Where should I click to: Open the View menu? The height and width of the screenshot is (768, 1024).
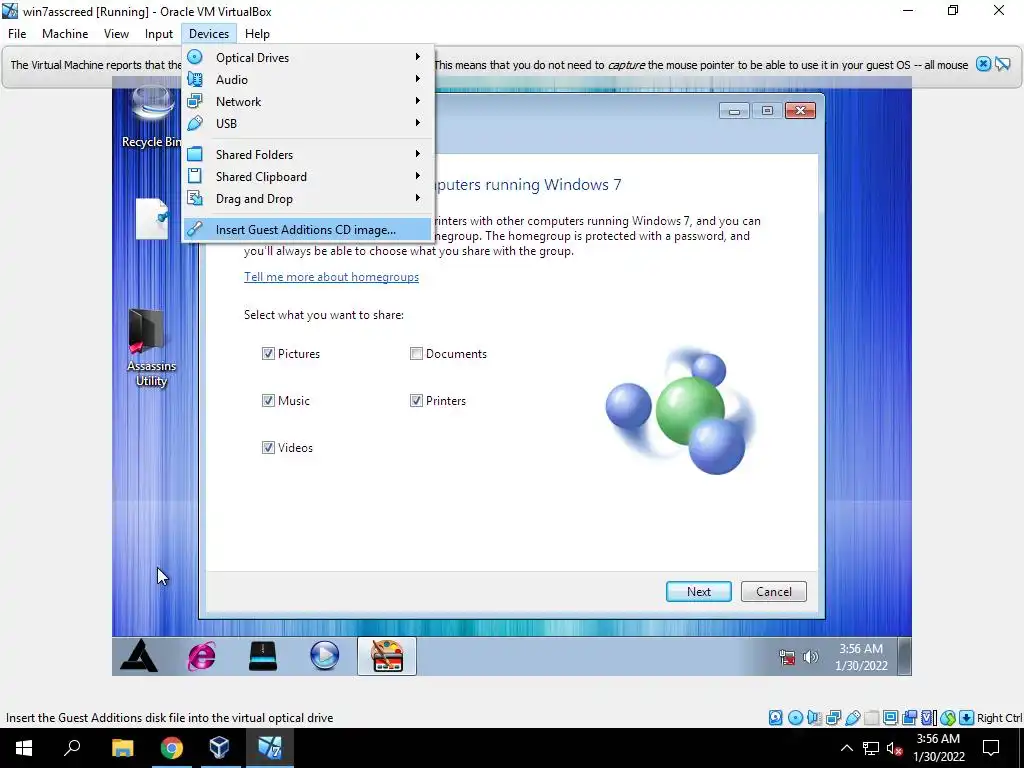point(116,34)
